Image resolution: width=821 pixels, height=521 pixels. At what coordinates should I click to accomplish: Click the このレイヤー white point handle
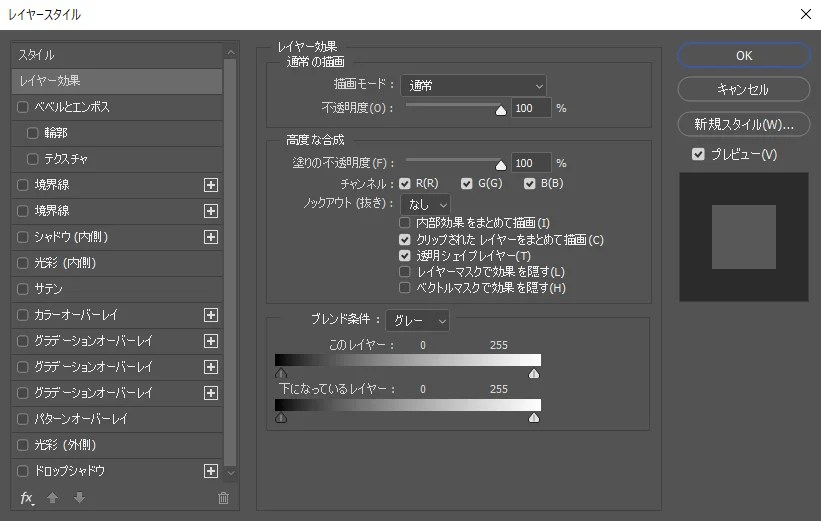(x=534, y=373)
